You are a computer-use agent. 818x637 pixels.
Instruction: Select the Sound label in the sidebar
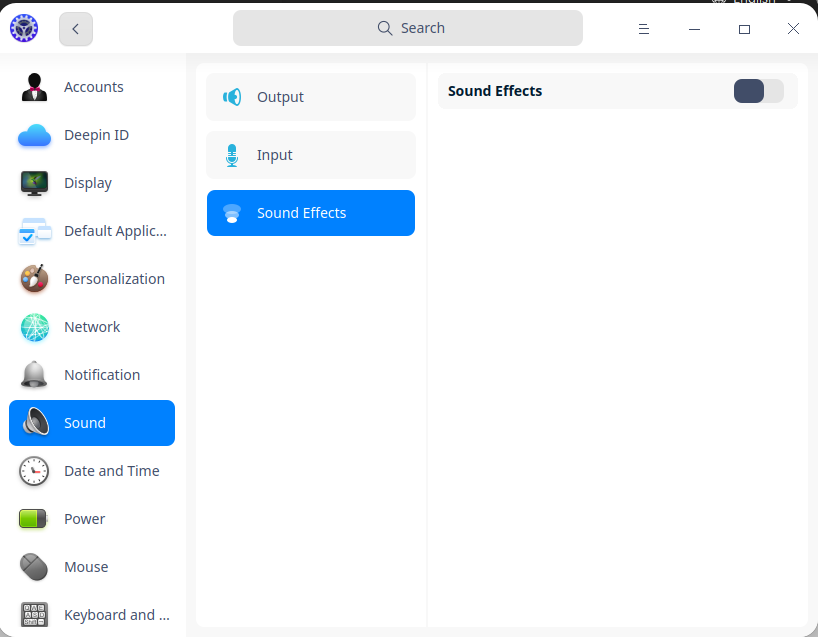[85, 423]
